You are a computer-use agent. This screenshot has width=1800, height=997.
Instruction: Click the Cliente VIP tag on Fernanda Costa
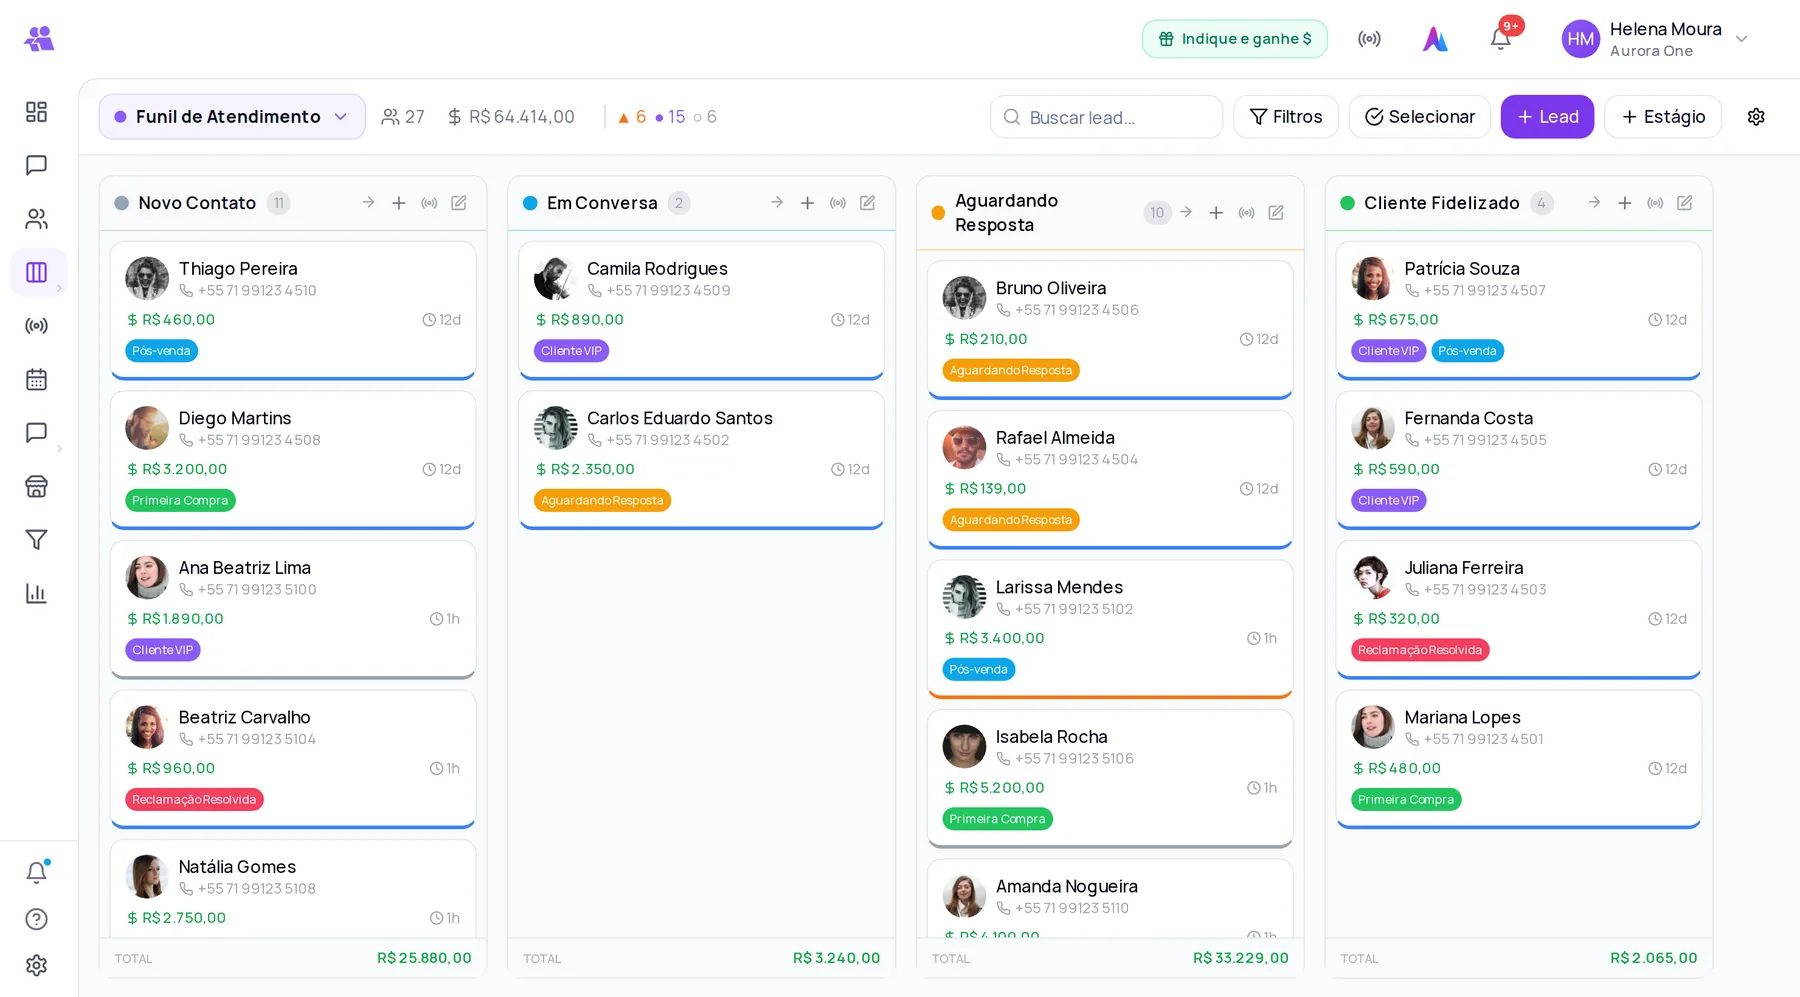pyautogui.click(x=1388, y=500)
